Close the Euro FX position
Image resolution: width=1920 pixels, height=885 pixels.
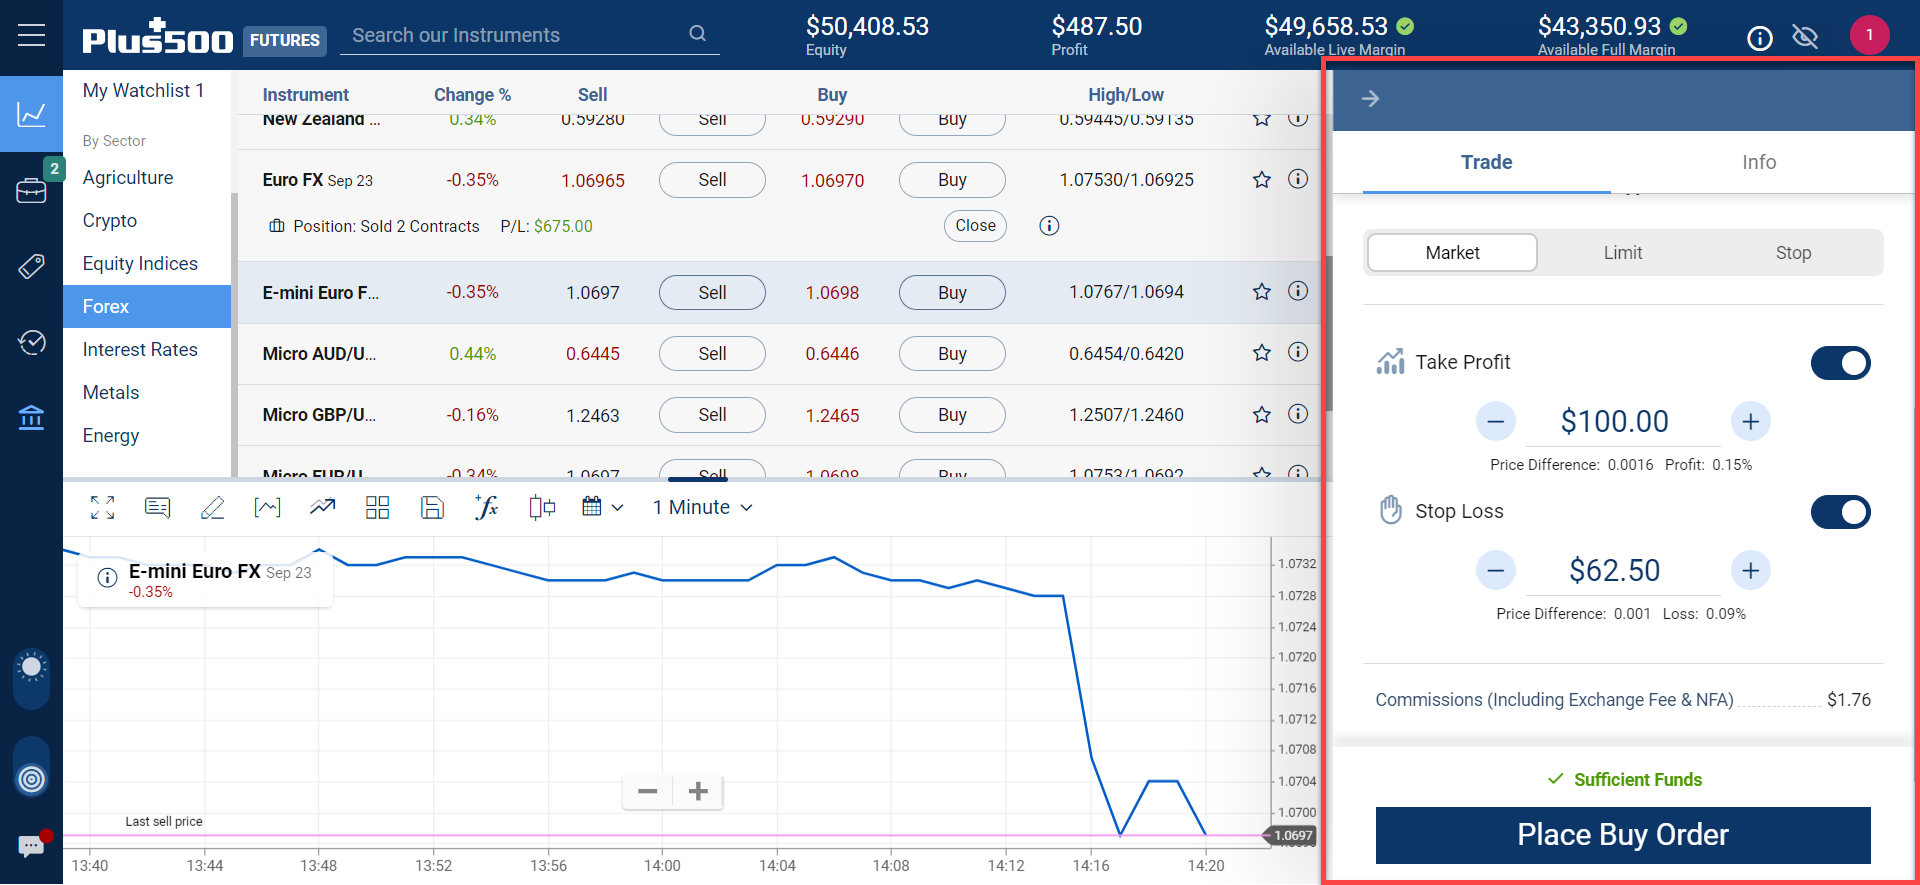point(975,226)
